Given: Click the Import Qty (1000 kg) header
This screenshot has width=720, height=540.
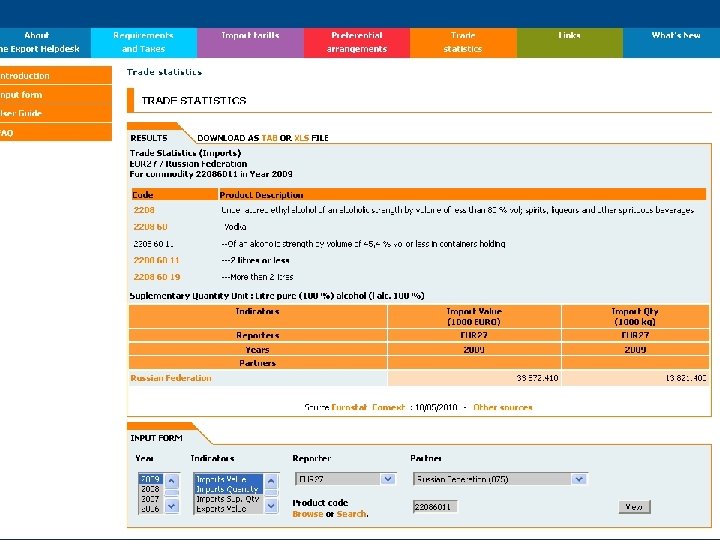Looking at the screenshot, I should point(636,316).
